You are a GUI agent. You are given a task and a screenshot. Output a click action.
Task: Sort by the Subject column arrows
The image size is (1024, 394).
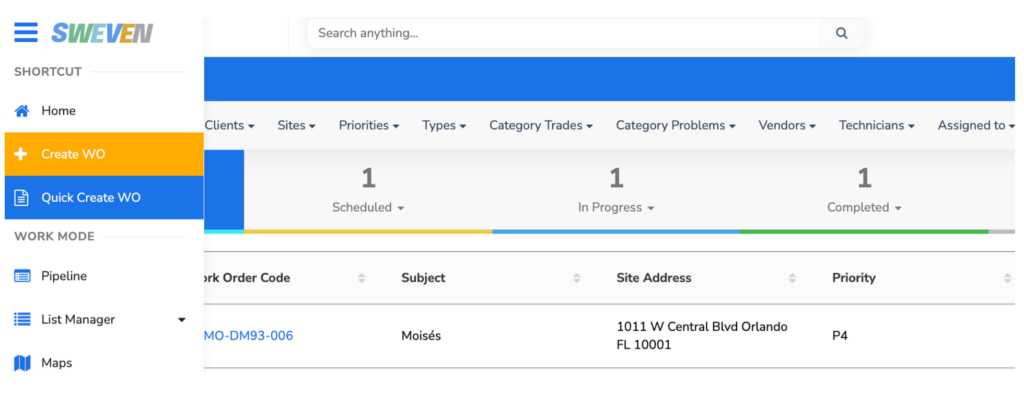pyautogui.click(x=577, y=278)
